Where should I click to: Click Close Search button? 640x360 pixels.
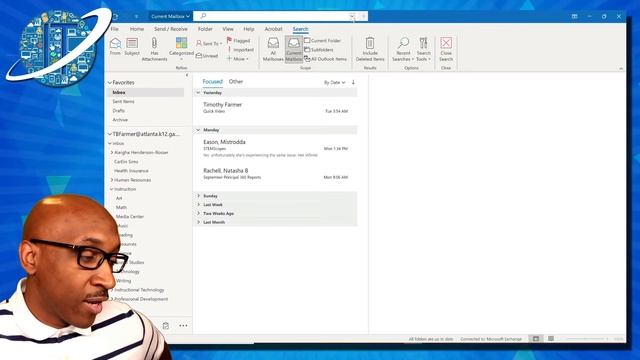click(446, 49)
